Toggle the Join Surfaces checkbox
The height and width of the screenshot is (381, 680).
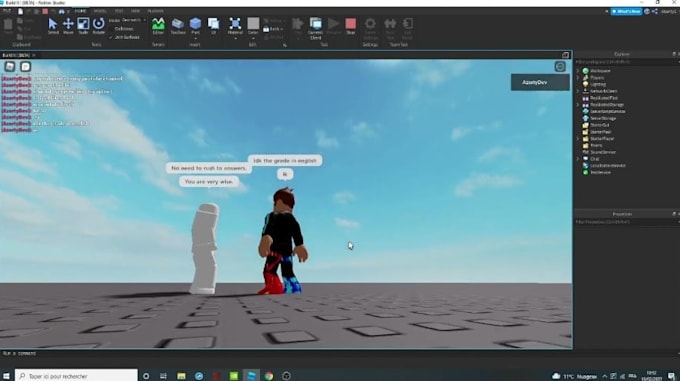(124, 37)
